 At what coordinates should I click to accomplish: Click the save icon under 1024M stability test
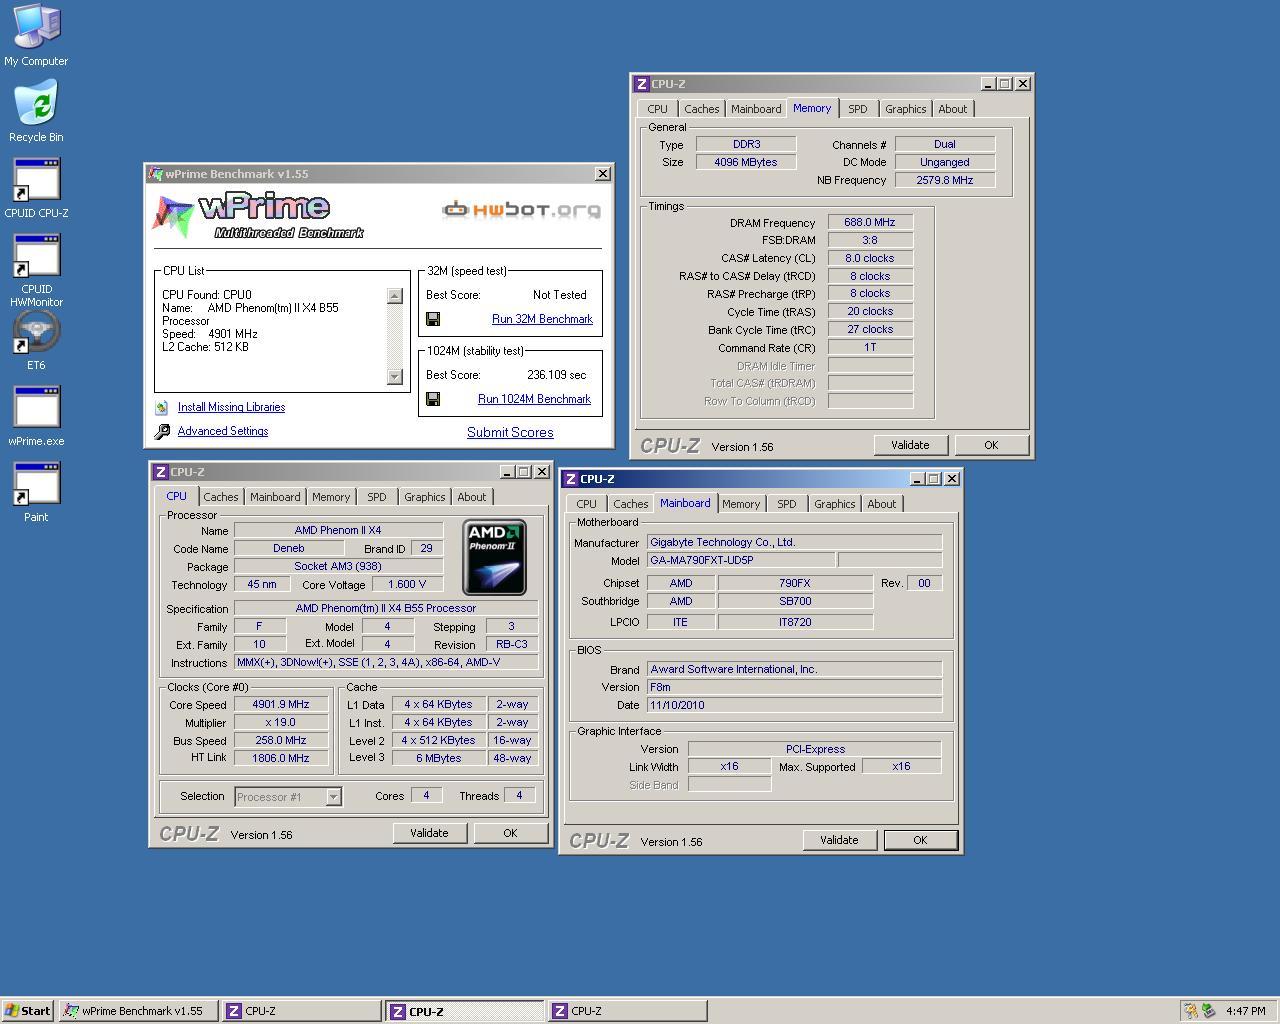click(x=433, y=399)
